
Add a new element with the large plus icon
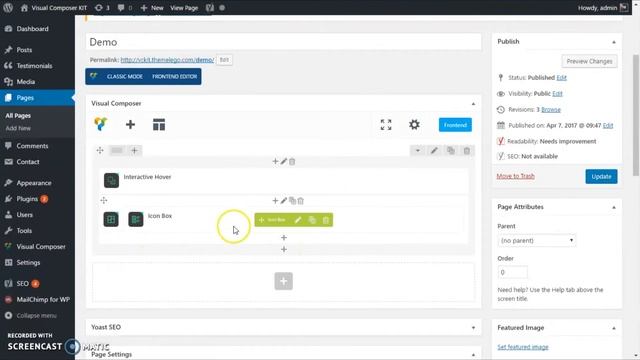[130, 124]
